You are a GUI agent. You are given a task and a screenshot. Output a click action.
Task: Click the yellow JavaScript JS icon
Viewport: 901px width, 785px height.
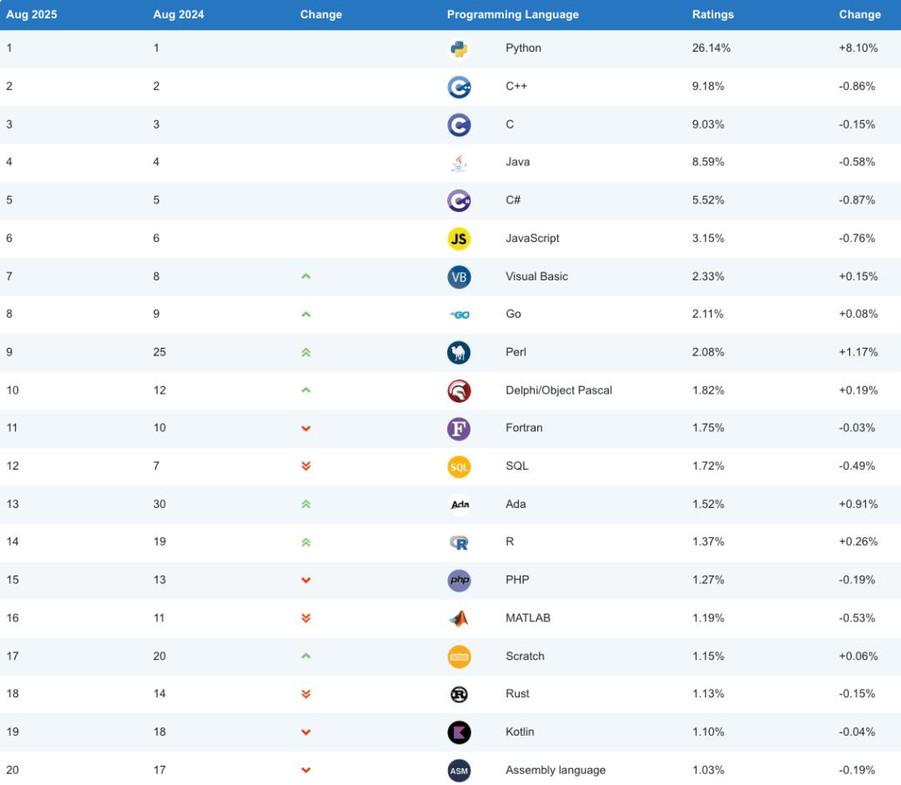(x=459, y=238)
